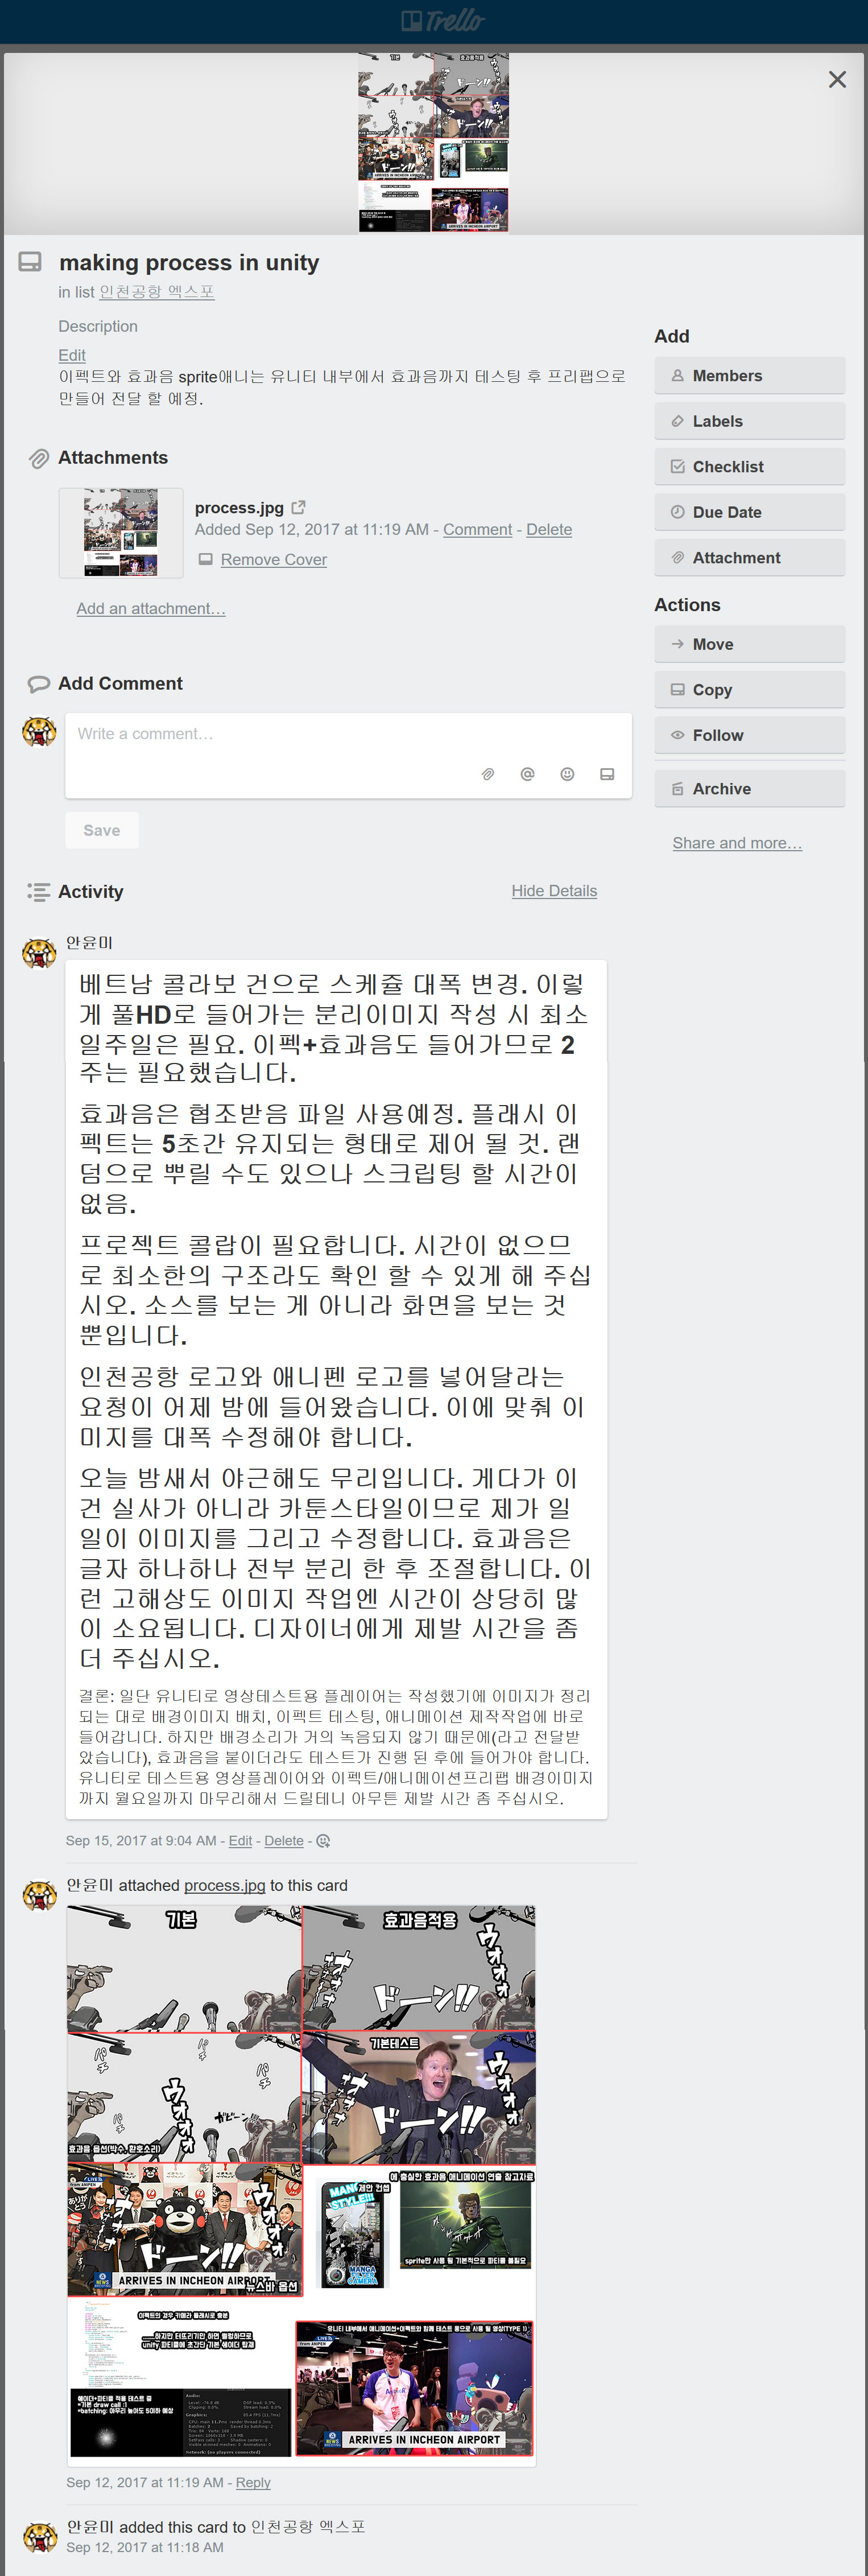Click the Checklist button

click(750, 467)
